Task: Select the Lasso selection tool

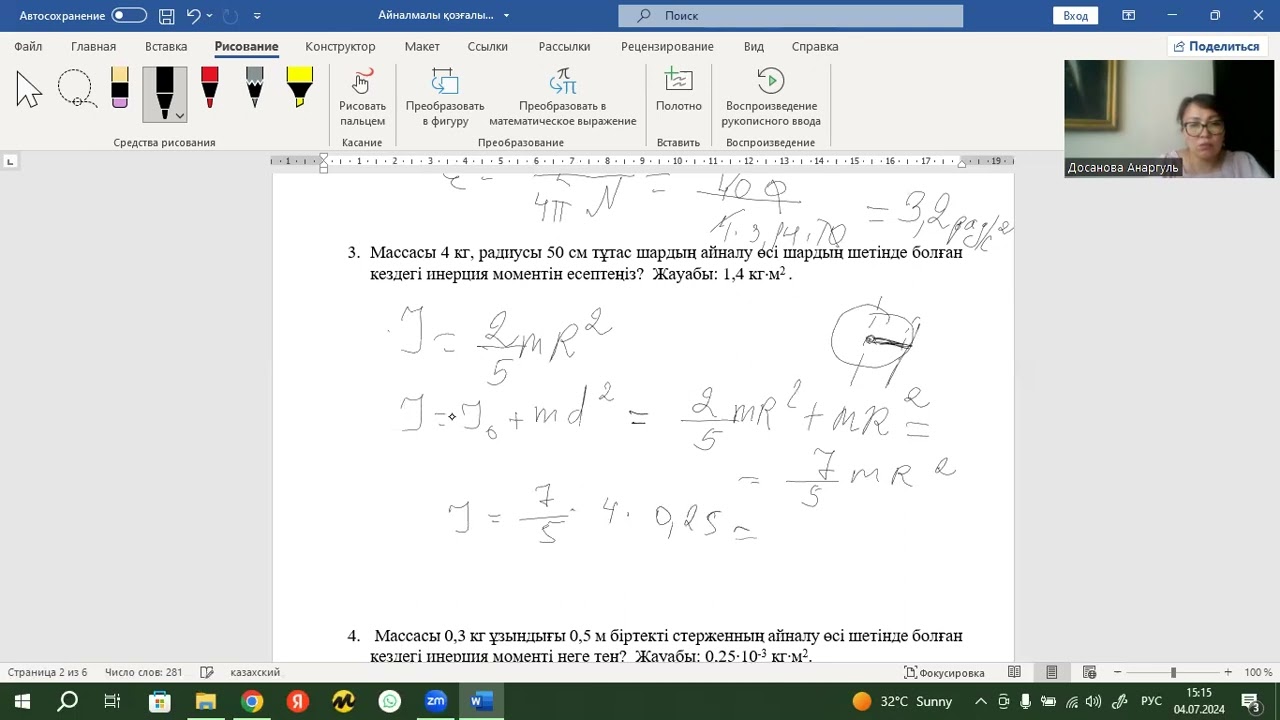Action: [x=76, y=89]
